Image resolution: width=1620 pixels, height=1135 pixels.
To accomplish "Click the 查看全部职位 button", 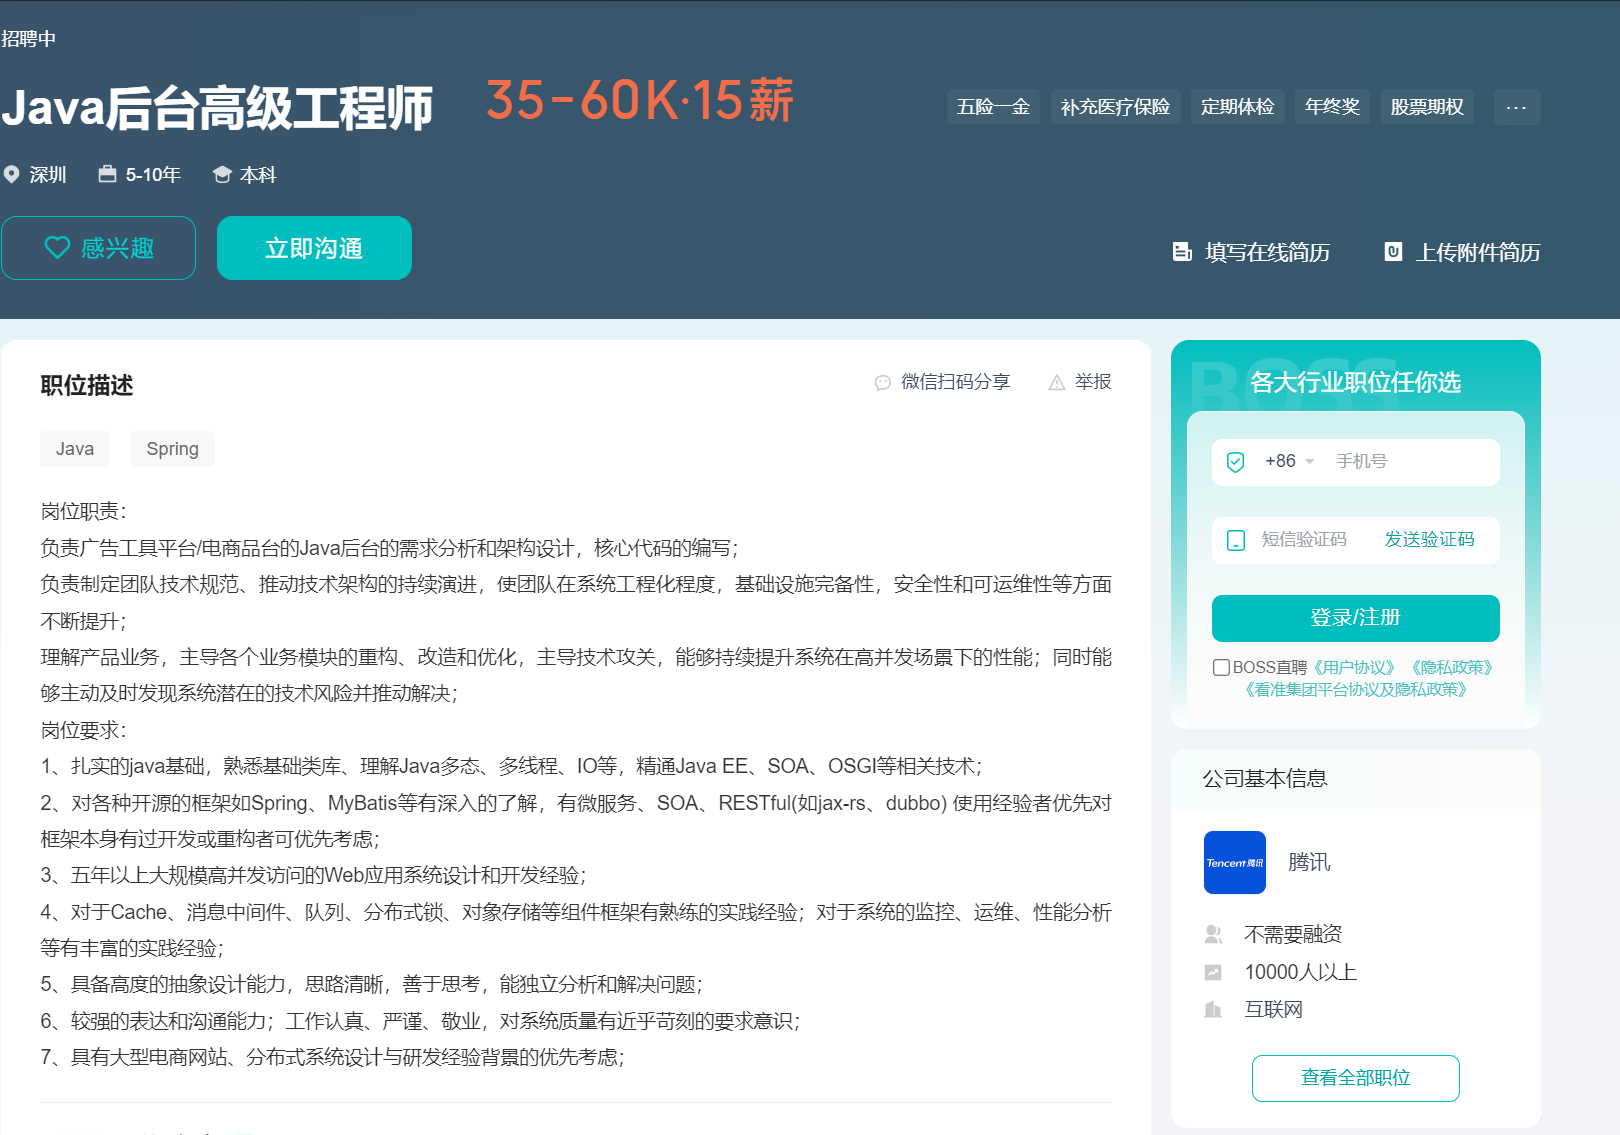I will (1355, 1078).
